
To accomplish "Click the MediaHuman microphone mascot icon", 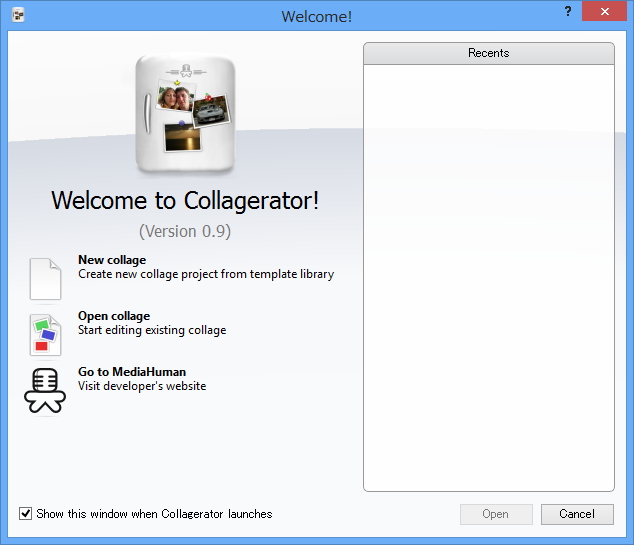I will (x=45, y=390).
